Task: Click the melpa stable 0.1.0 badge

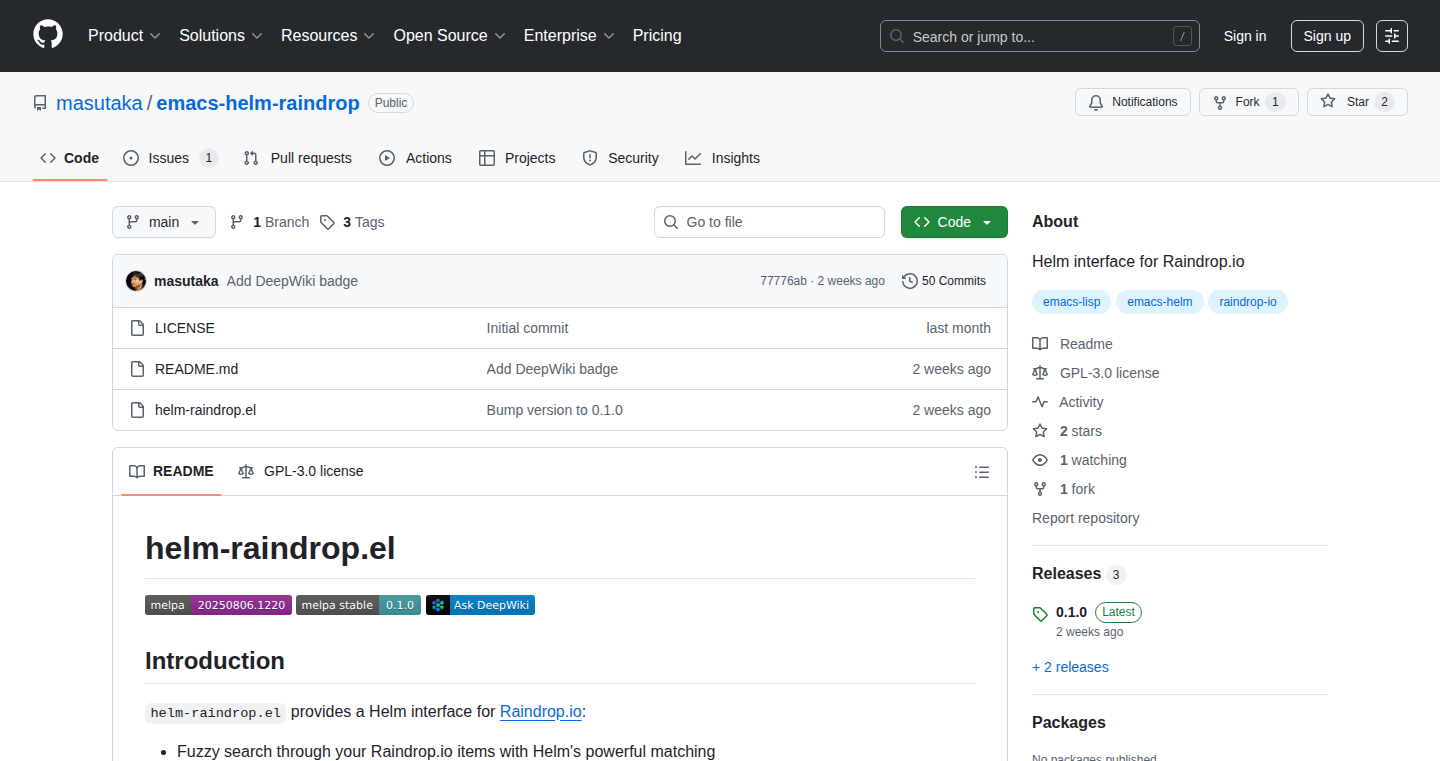Action: point(358,605)
